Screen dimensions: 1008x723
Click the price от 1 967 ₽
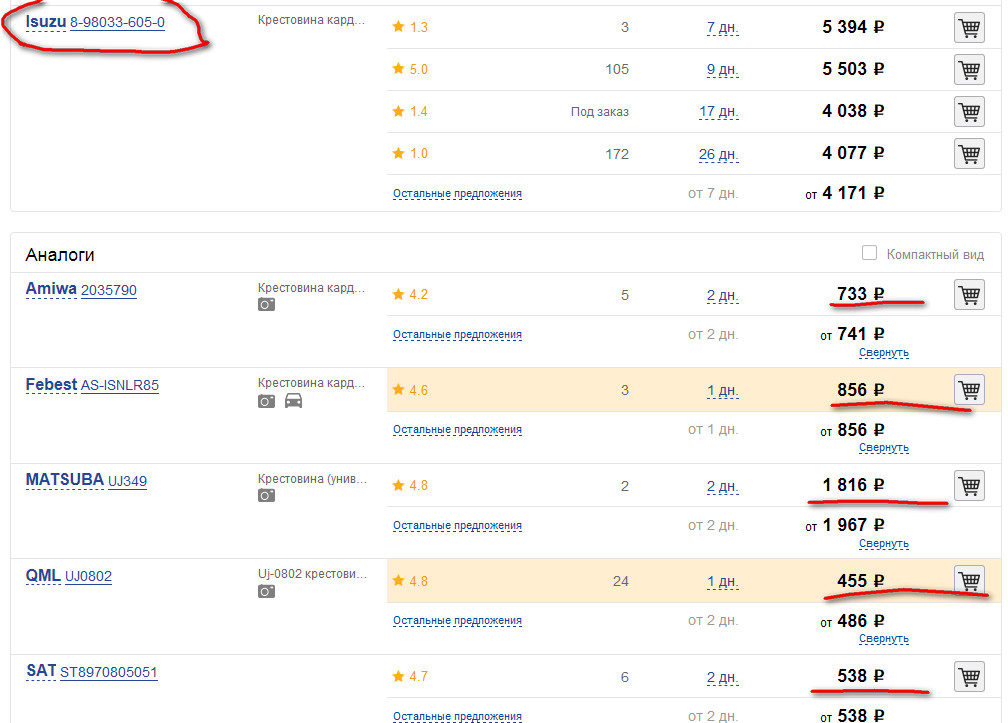[845, 525]
